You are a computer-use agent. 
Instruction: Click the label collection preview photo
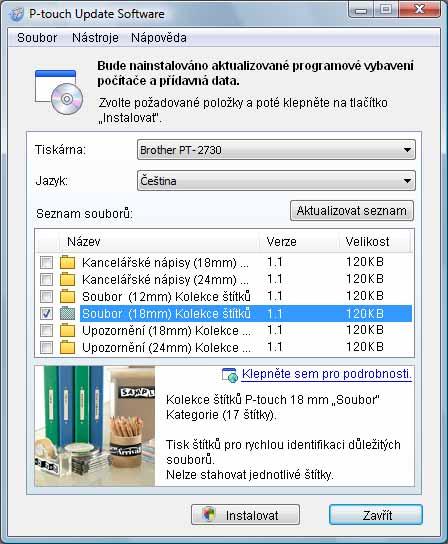pos(95,426)
